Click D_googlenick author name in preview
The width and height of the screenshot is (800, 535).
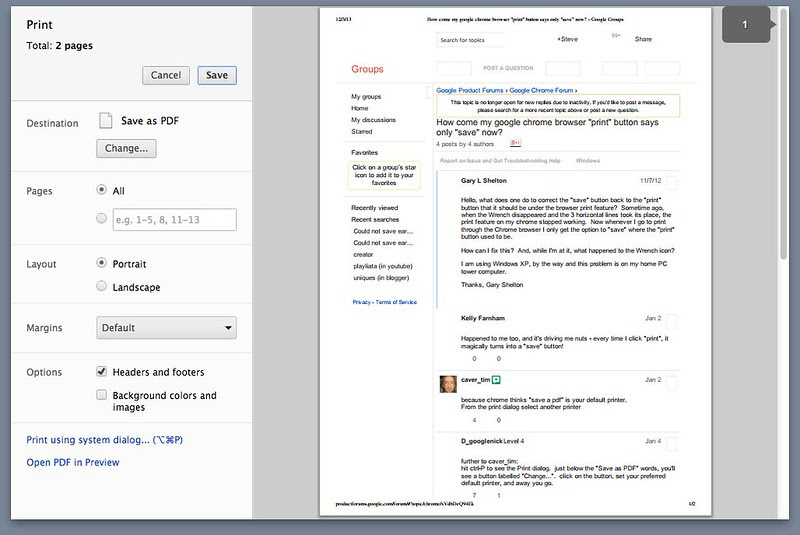coord(483,441)
